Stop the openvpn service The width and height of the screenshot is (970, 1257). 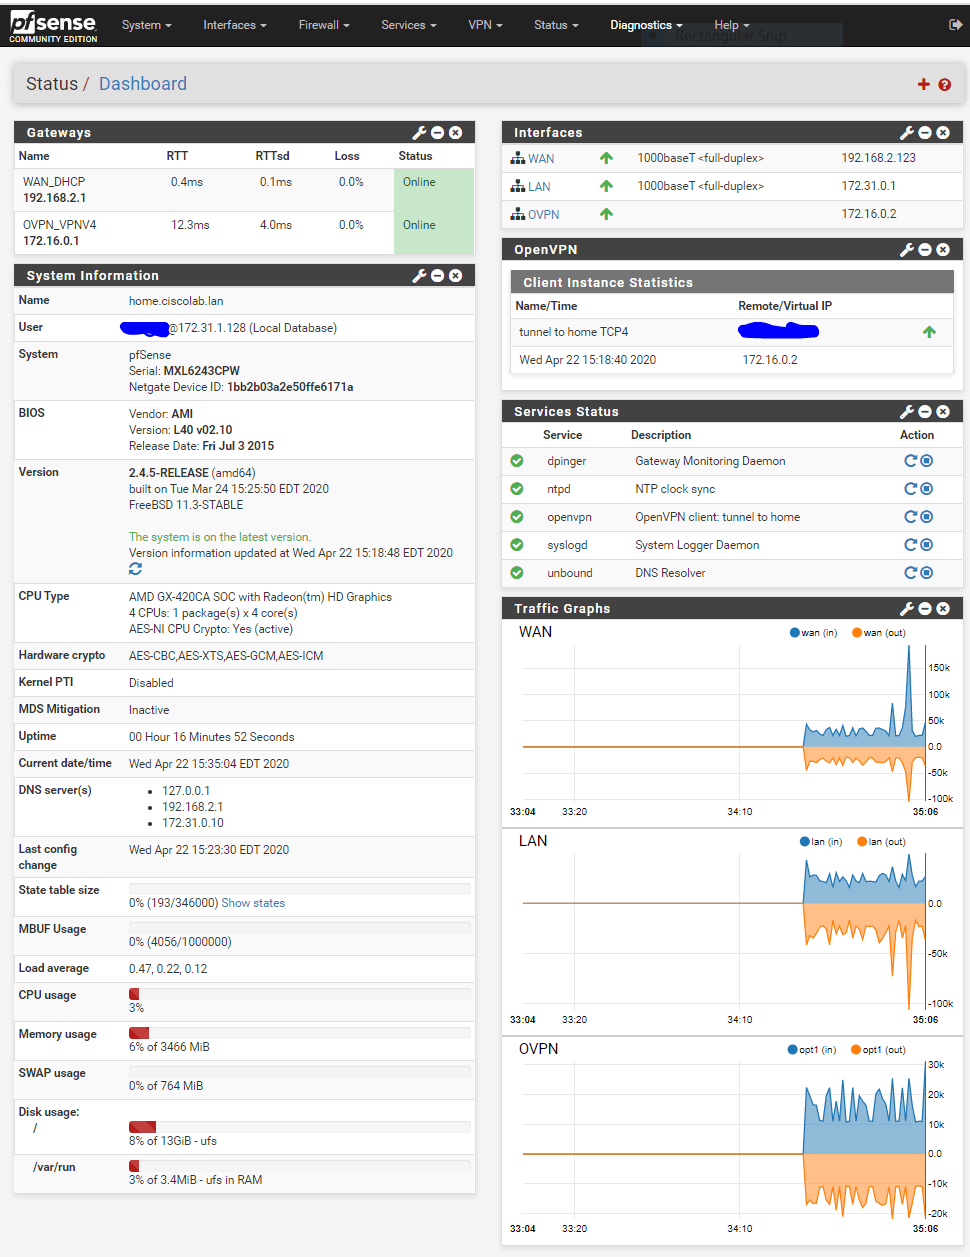pos(927,516)
